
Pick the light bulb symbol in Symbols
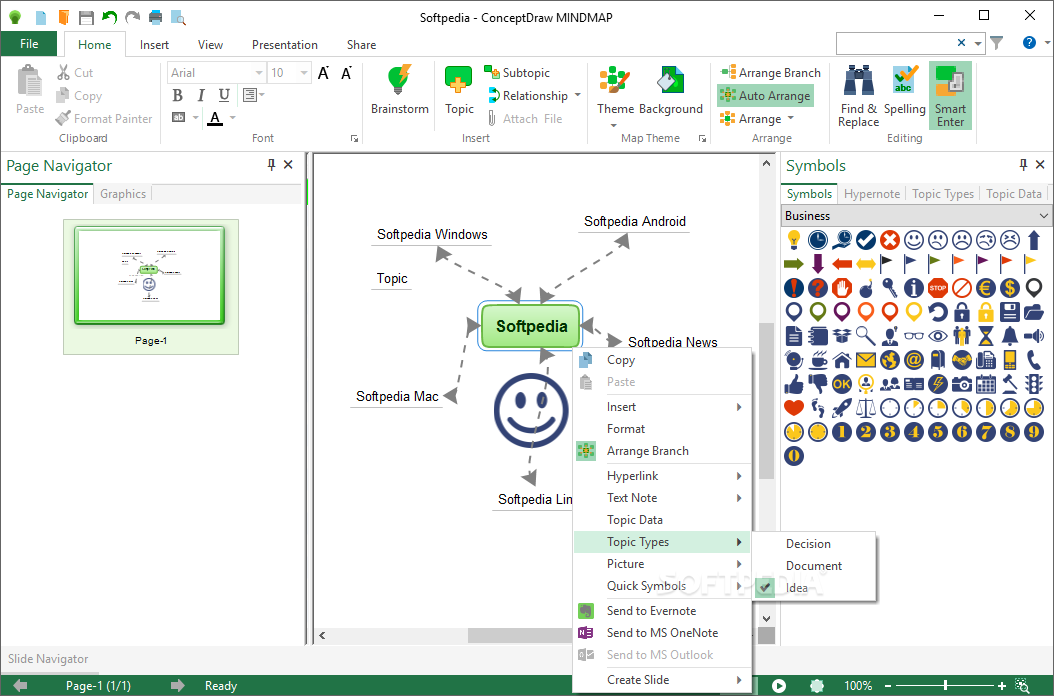click(794, 239)
